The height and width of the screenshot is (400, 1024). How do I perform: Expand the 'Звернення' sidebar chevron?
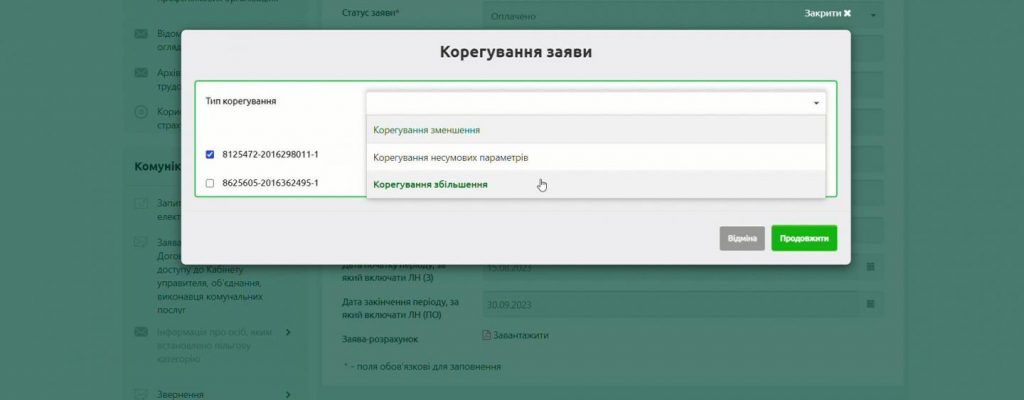click(x=288, y=396)
